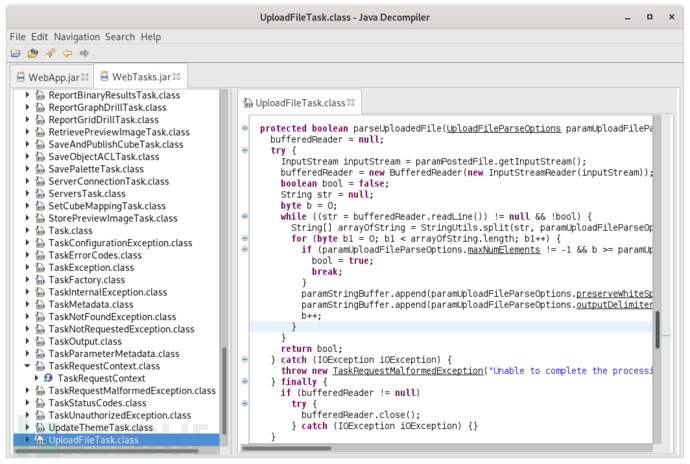
Task: Click the Open File toolbar icon
Action: (x=16, y=53)
